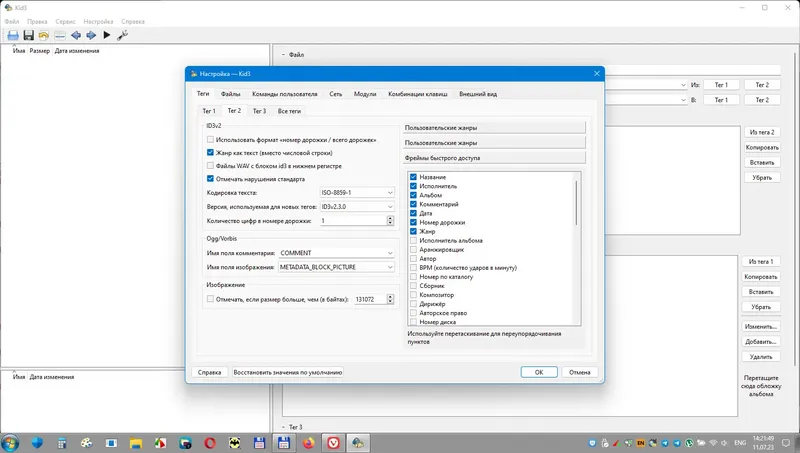Open Firefox from the taskbar
Viewport: 800px width, 453px height.
click(x=309, y=443)
